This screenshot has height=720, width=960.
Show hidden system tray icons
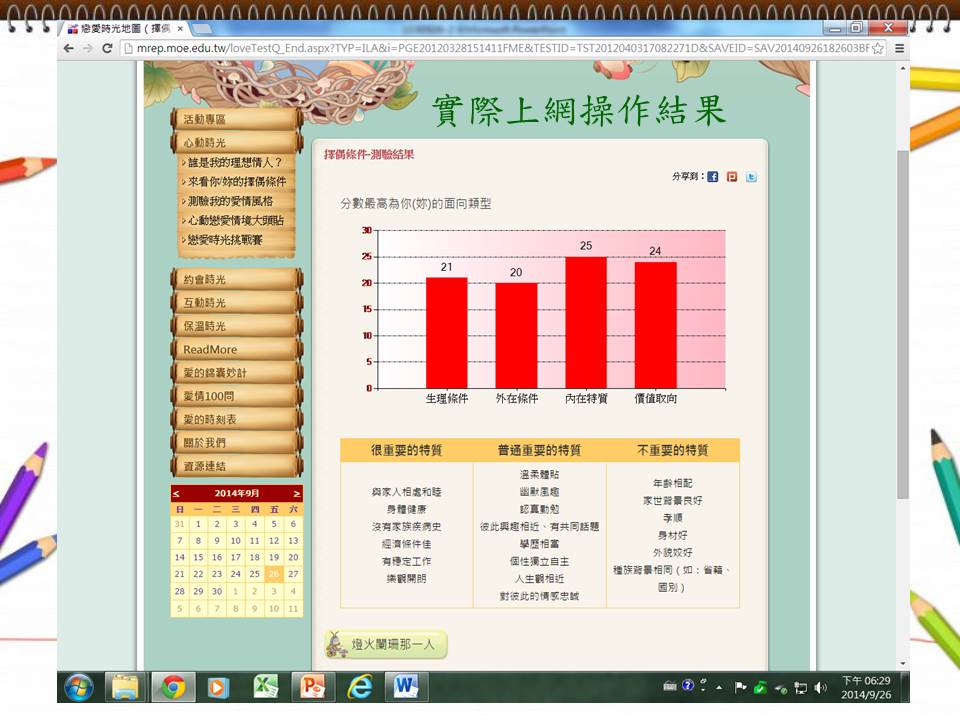coord(719,687)
